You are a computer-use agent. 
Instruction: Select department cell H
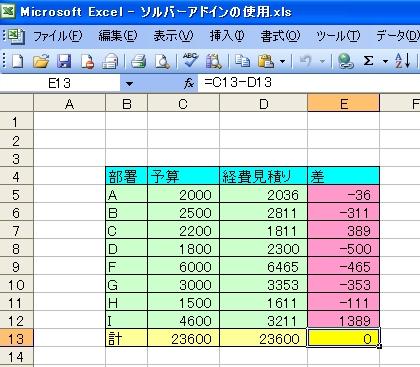(126, 302)
